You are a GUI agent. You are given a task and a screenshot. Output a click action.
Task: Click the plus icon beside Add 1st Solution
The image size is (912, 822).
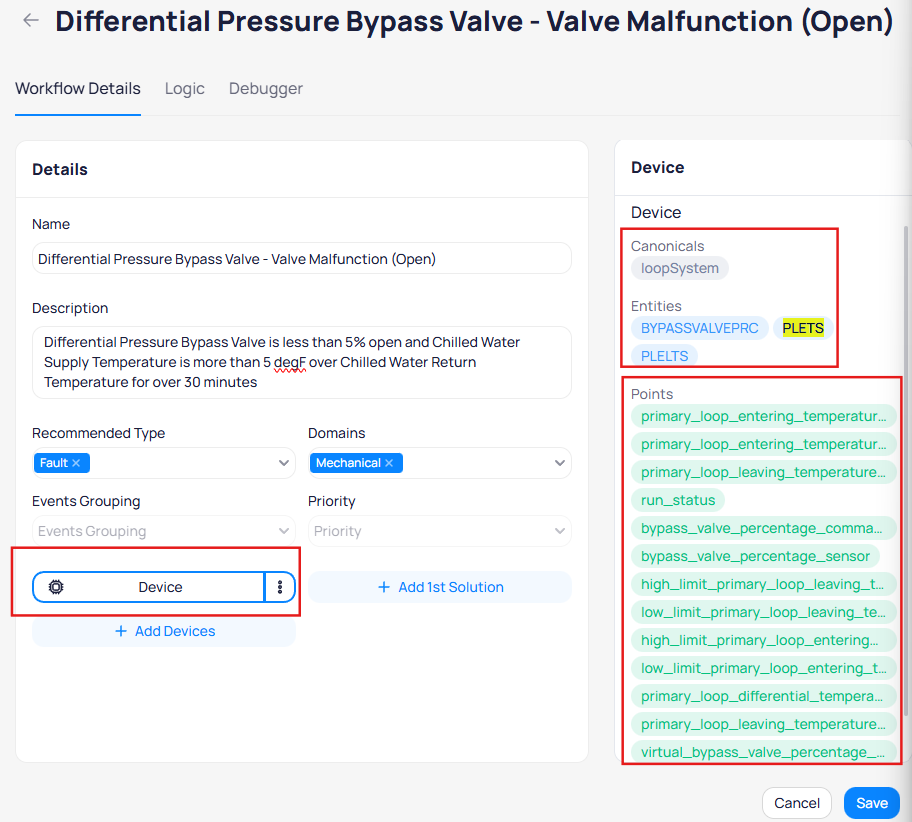tap(384, 587)
